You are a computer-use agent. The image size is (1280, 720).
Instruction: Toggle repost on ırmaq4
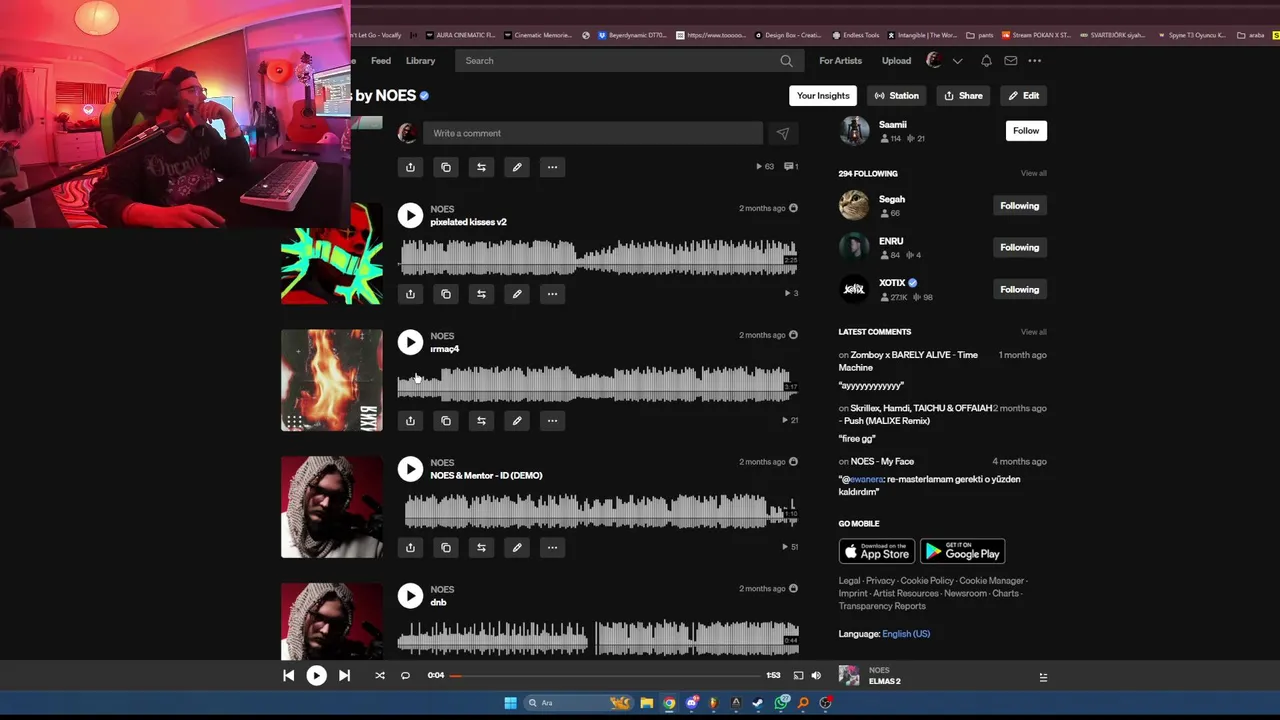coord(481,421)
